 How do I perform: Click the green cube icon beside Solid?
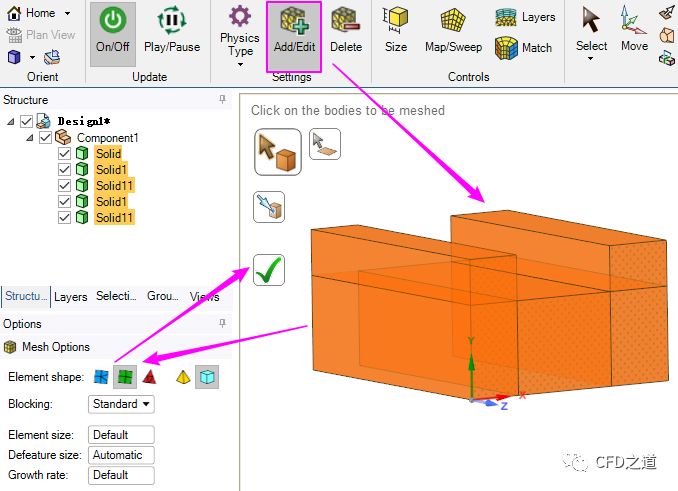(x=82, y=153)
